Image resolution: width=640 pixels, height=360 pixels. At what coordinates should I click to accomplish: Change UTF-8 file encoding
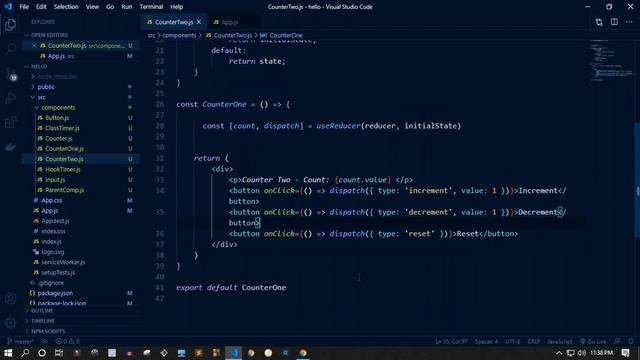[x=513, y=341]
